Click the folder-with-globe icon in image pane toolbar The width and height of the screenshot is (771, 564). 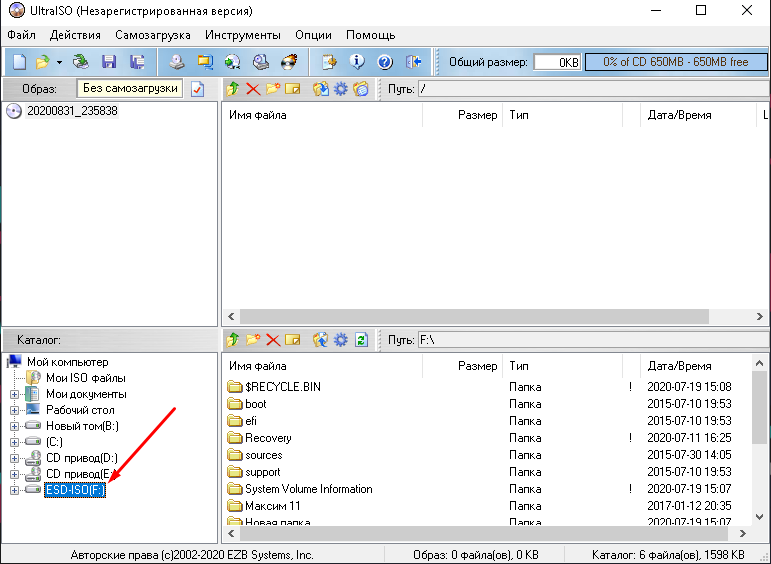[361, 89]
